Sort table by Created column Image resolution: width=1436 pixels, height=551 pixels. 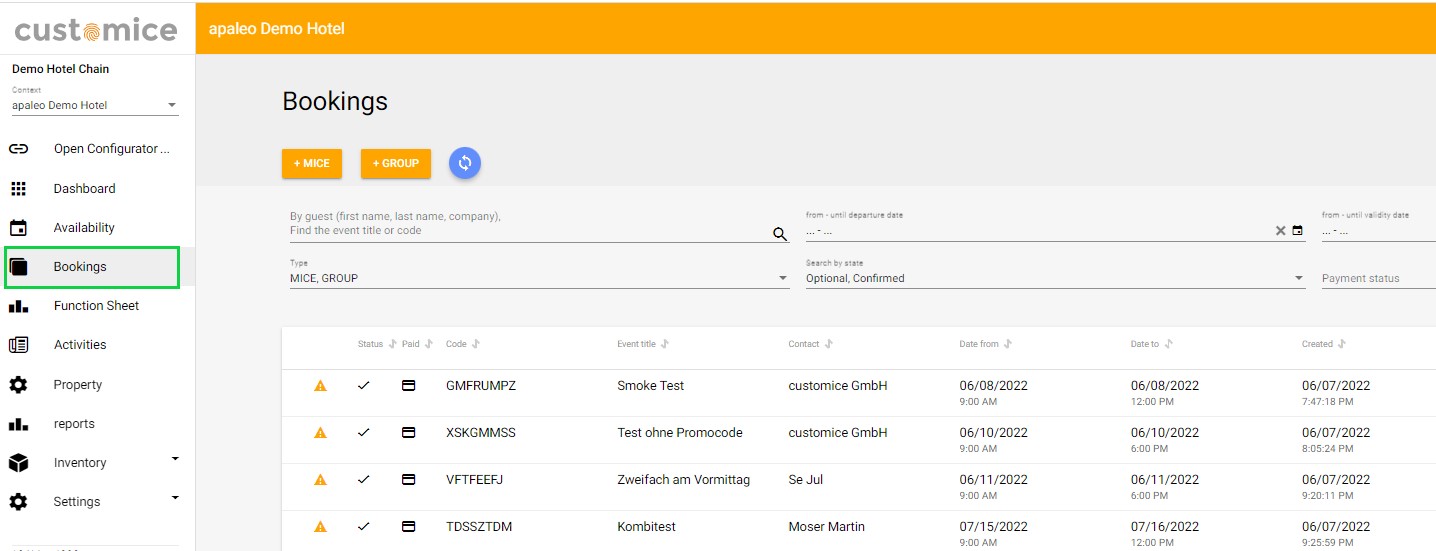[x=1341, y=344]
